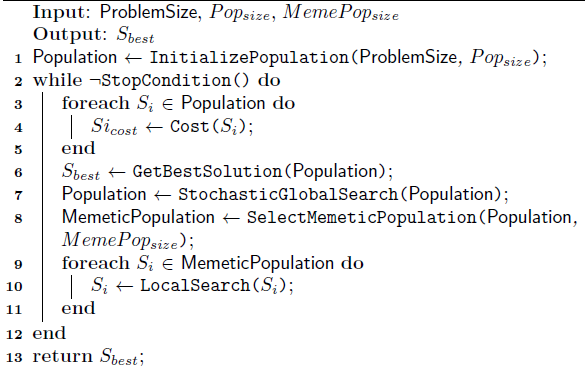This screenshot has height=368, width=585.
Task: Click 'return' keyword on last line
Action: click(x=62, y=356)
